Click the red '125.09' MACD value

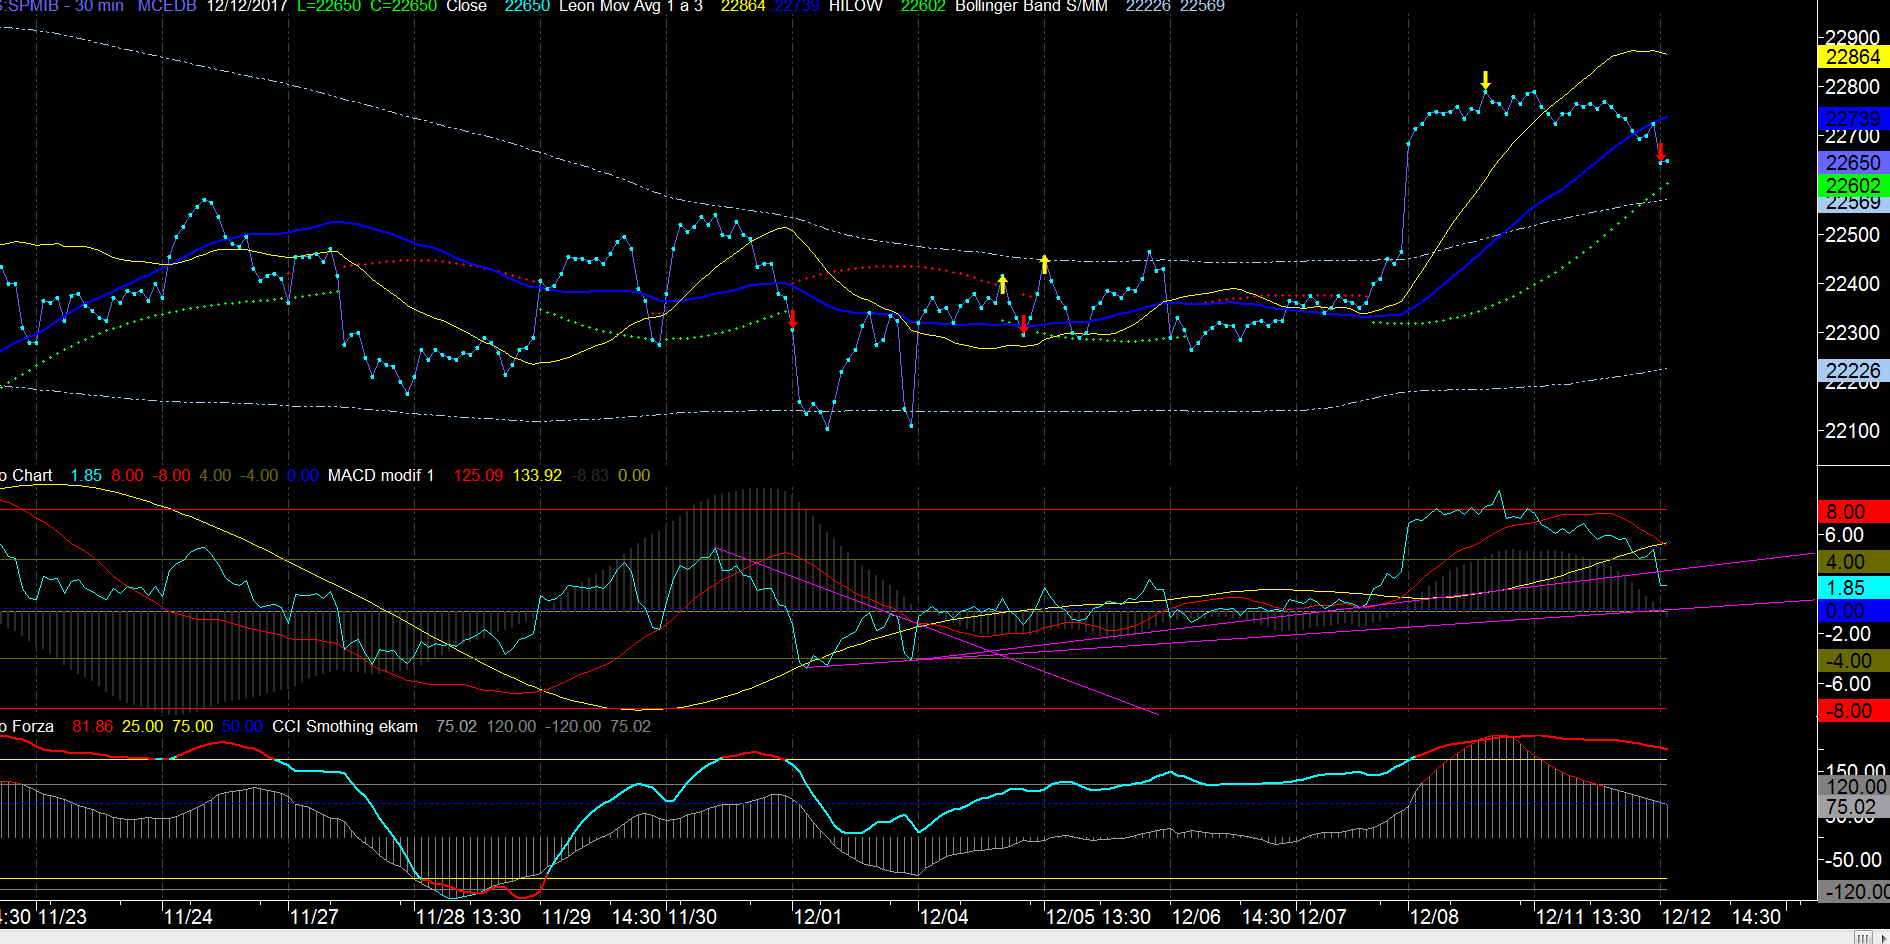pos(478,475)
